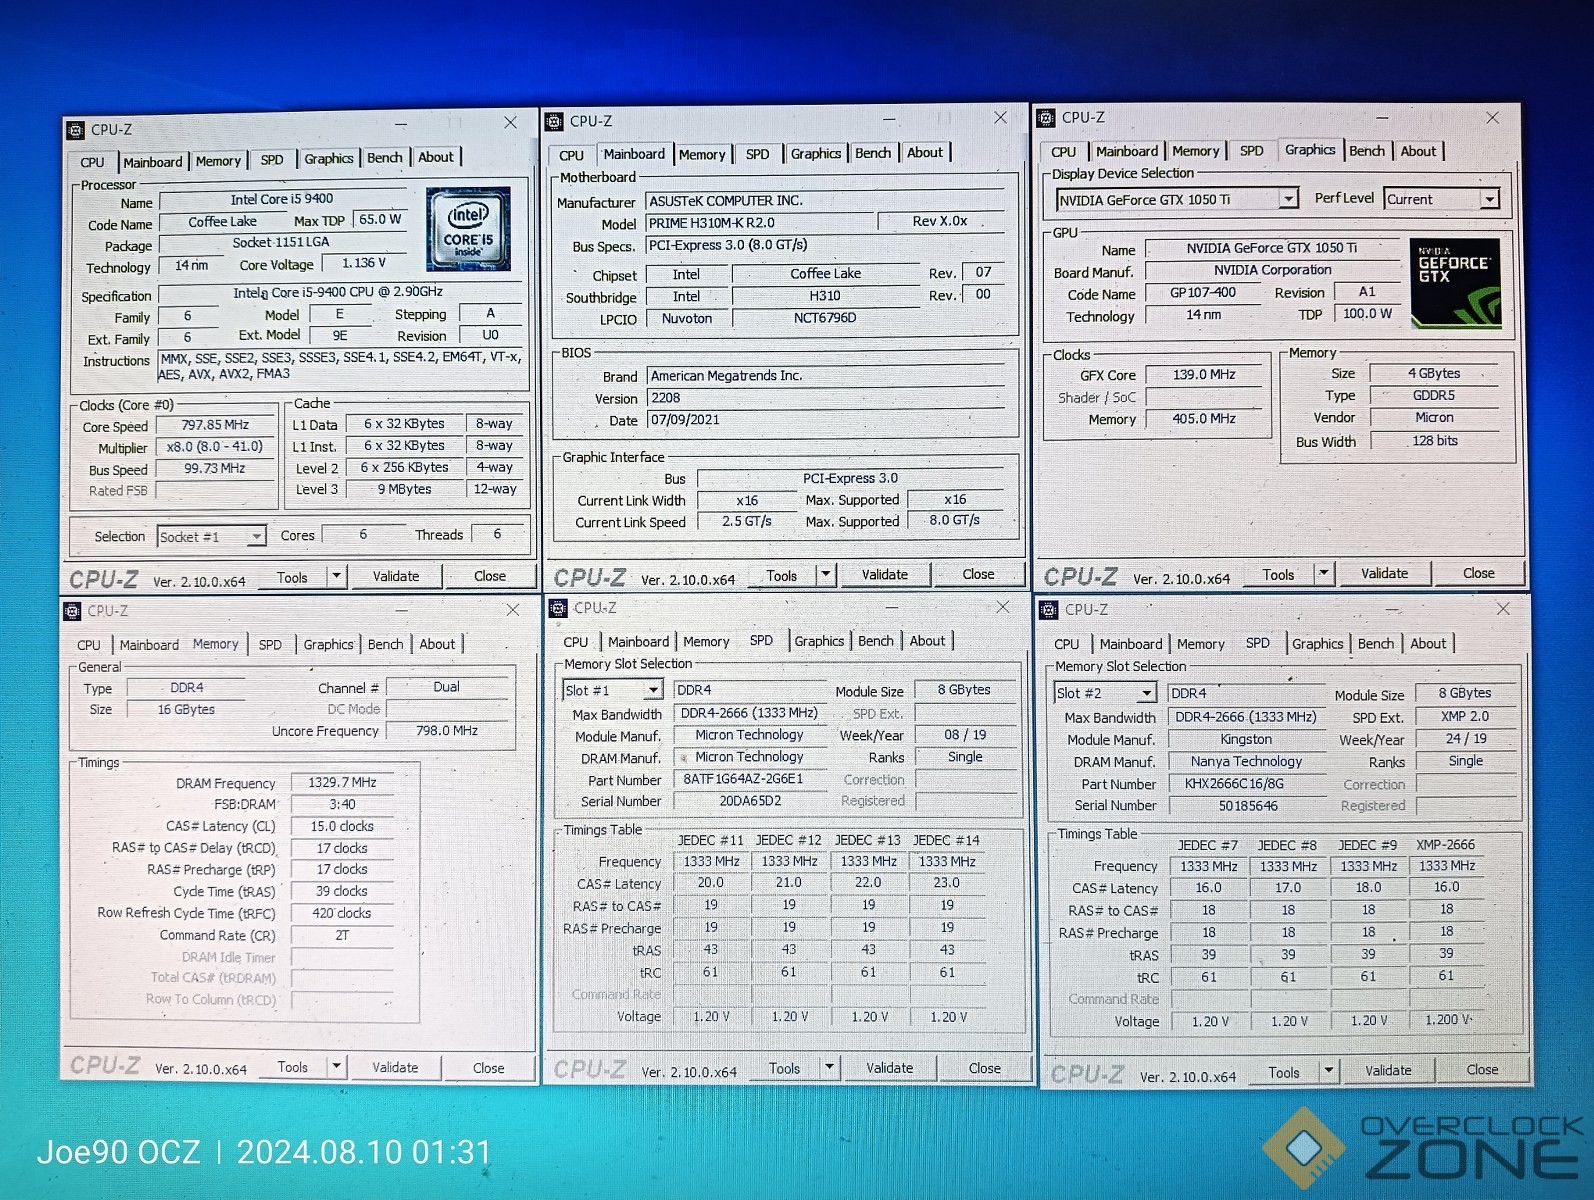The image size is (1594, 1200).
Task: Click the processor Name field Intel Core i5 9400
Action: click(283, 199)
